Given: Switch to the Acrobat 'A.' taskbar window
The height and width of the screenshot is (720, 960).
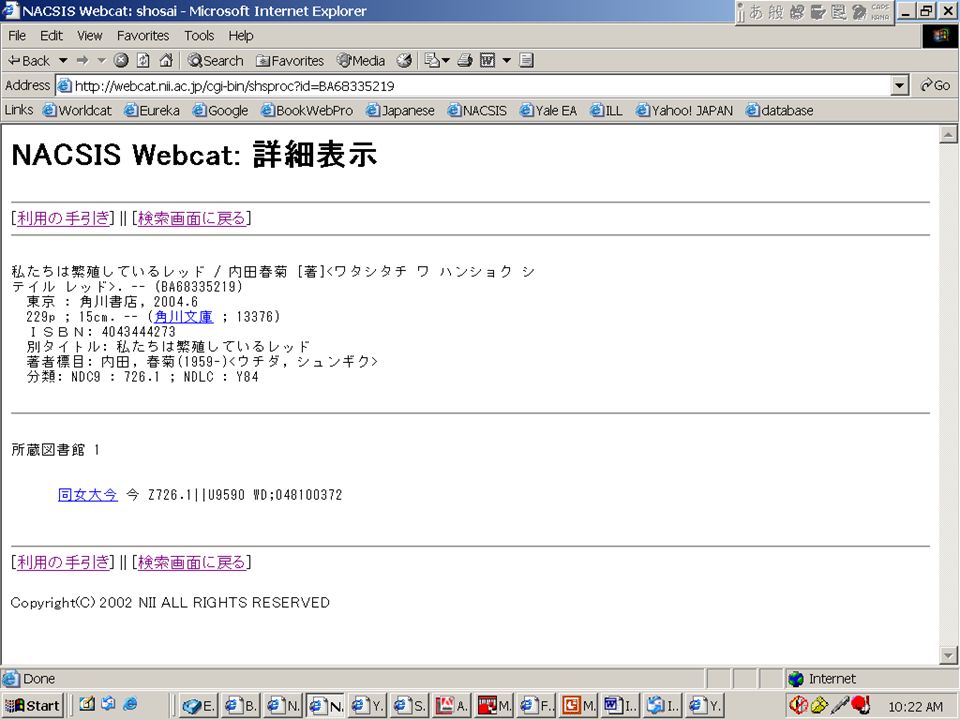Looking at the screenshot, I should tap(452, 706).
